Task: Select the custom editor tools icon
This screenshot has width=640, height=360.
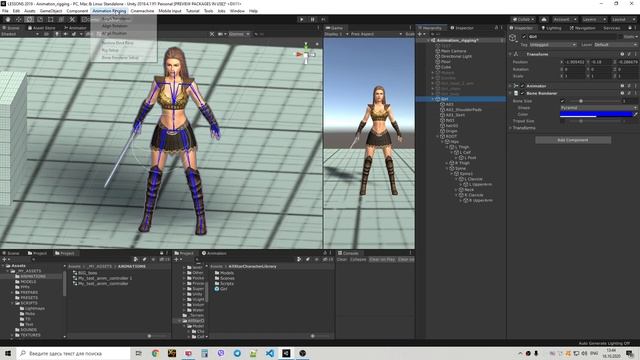Action: pos(72,19)
